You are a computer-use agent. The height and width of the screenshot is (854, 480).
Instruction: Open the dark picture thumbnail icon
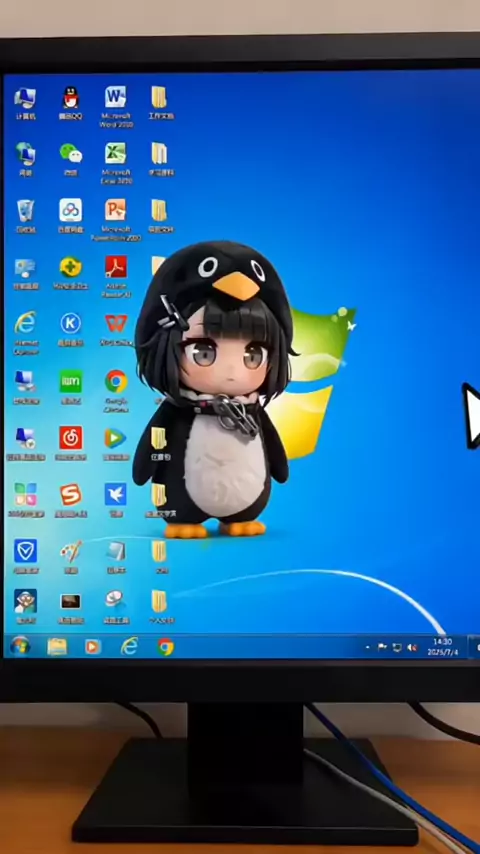point(71,602)
